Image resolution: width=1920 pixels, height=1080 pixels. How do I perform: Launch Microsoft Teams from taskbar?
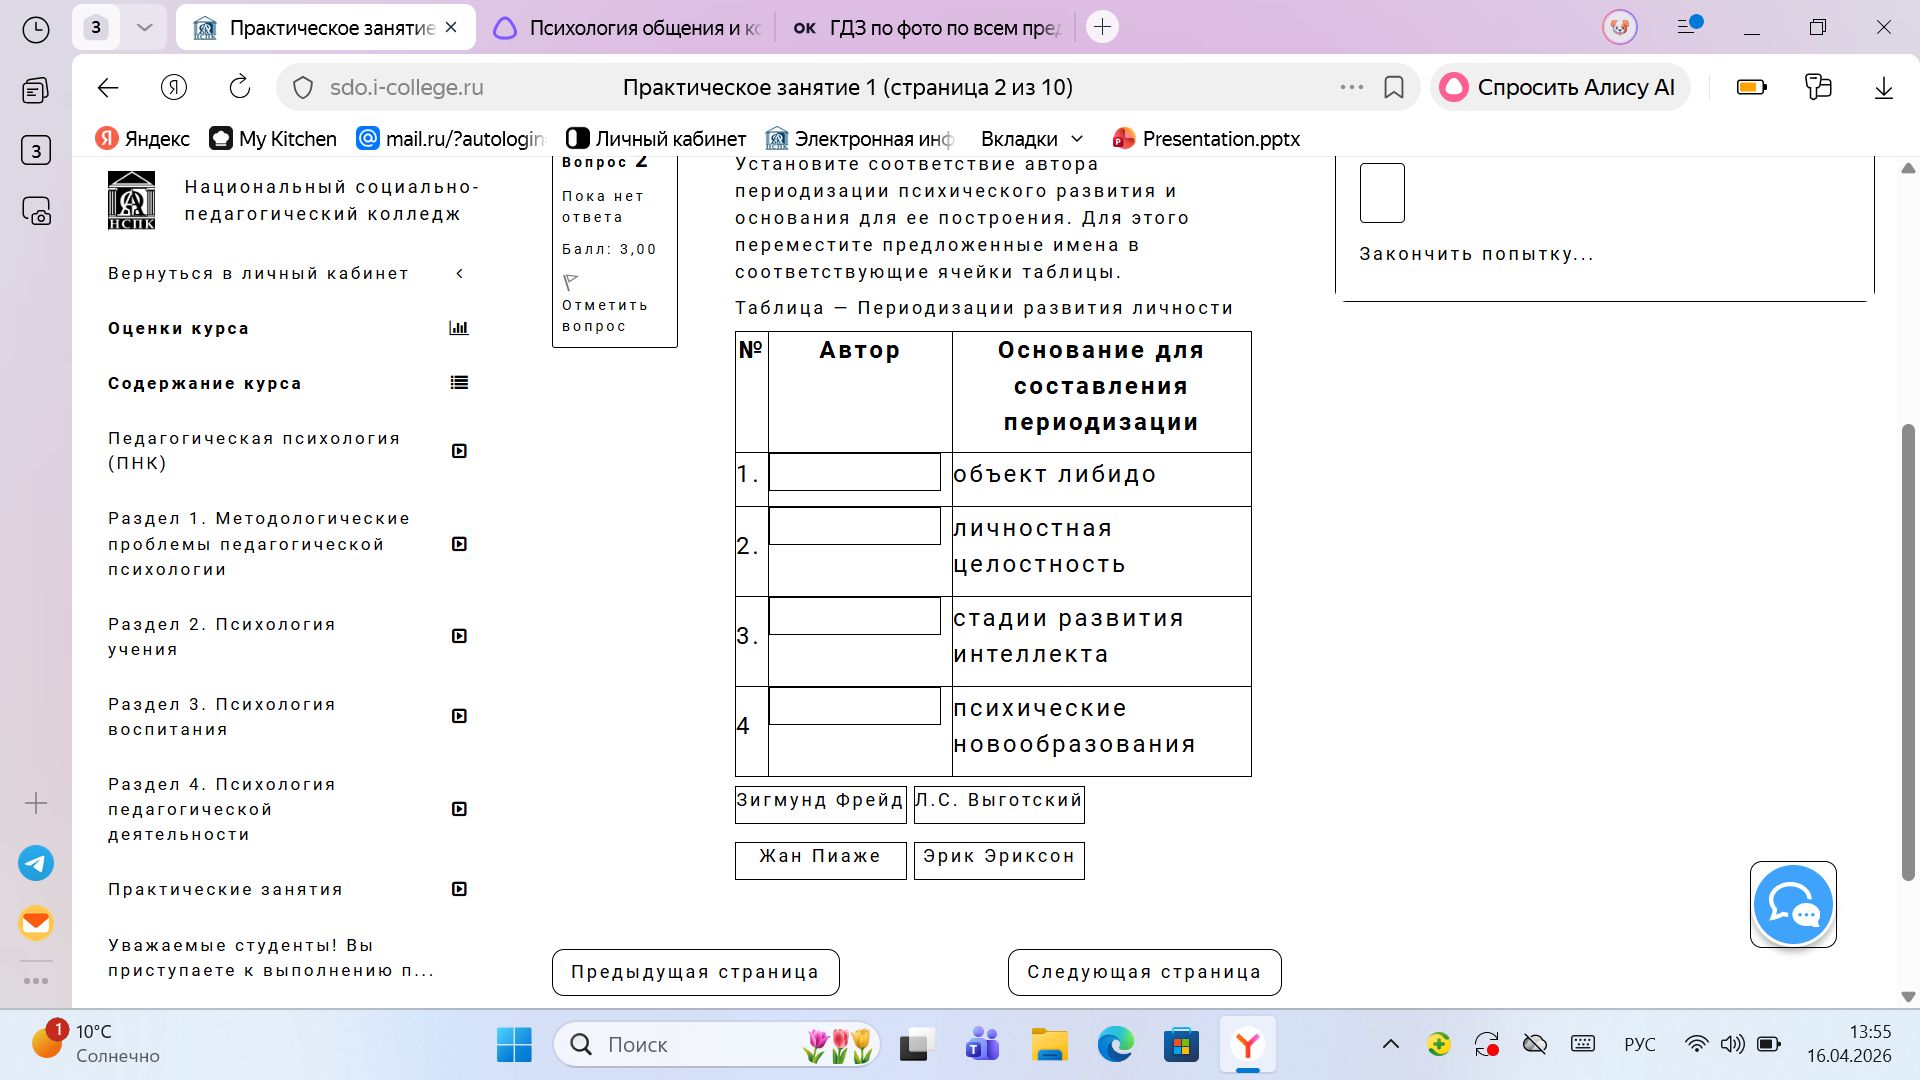click(982, 1045)
